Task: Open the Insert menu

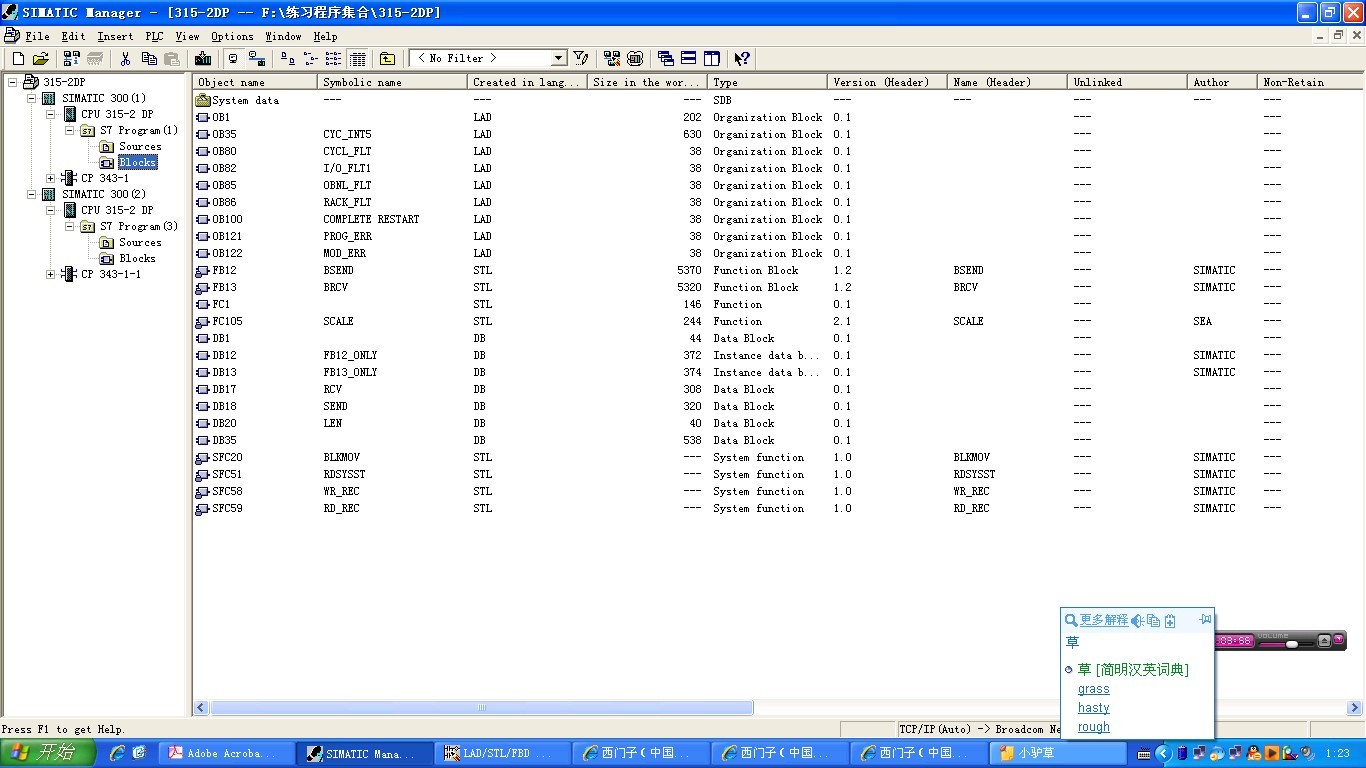Action: pyautogui.click(x=115, y=36)
